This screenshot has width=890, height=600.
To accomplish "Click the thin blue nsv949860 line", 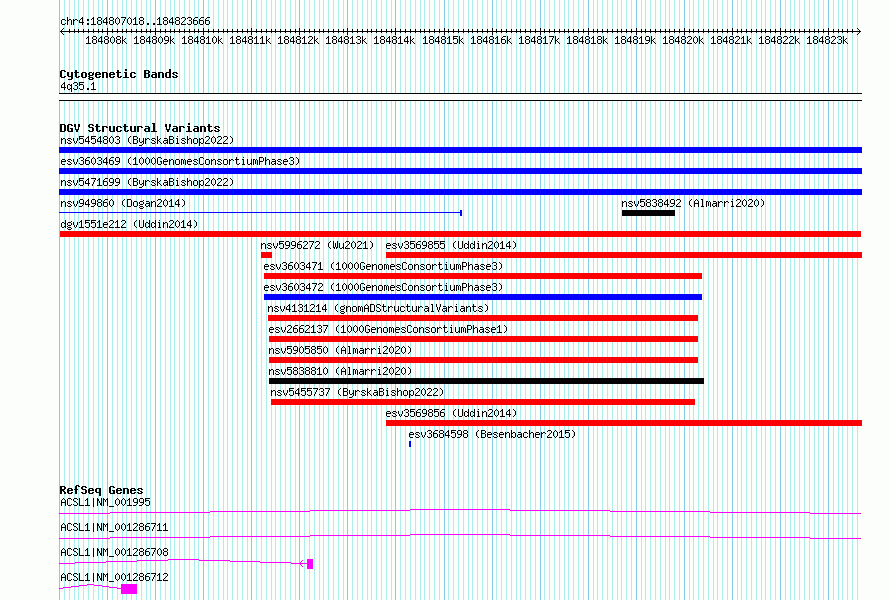I will 261,213.
